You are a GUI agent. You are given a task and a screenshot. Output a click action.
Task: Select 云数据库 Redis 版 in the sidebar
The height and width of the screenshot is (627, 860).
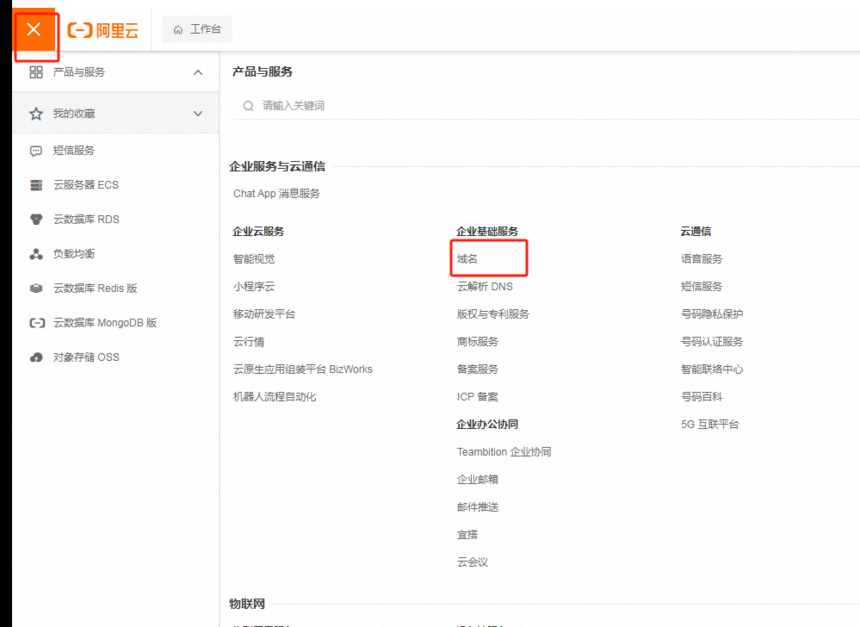95,289
